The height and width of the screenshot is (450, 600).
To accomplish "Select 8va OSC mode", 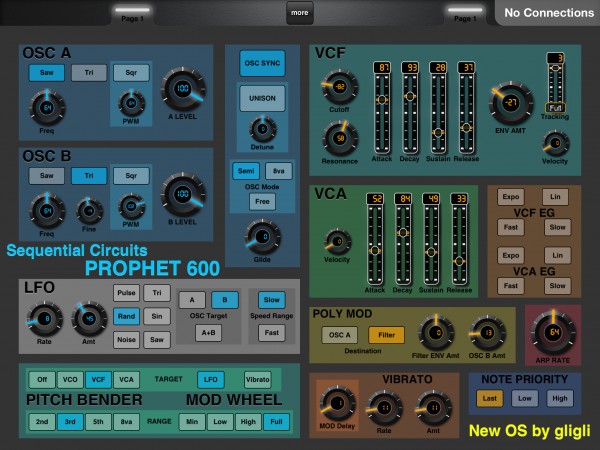I will coord(279,171).
